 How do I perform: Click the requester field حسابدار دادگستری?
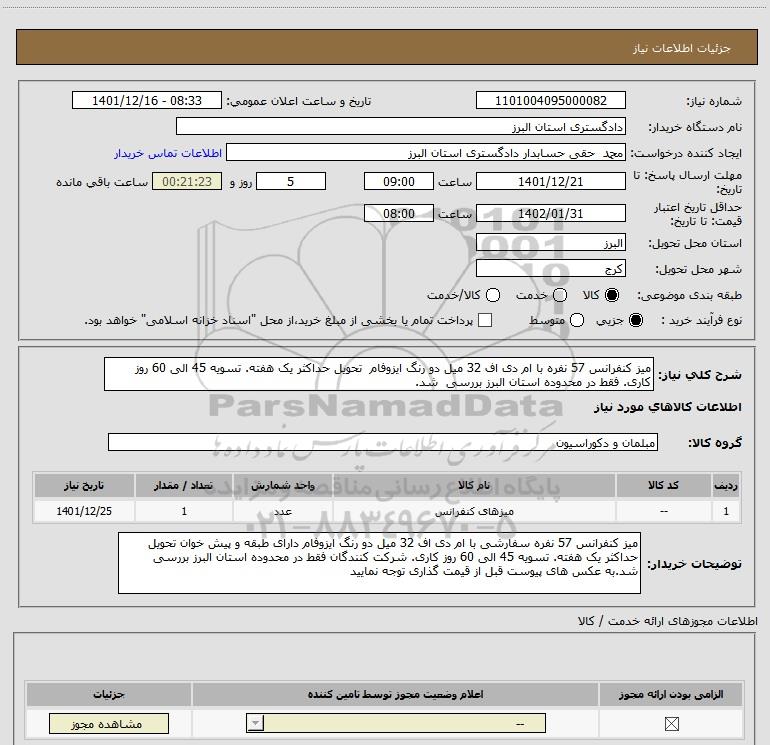coord(425,152)
